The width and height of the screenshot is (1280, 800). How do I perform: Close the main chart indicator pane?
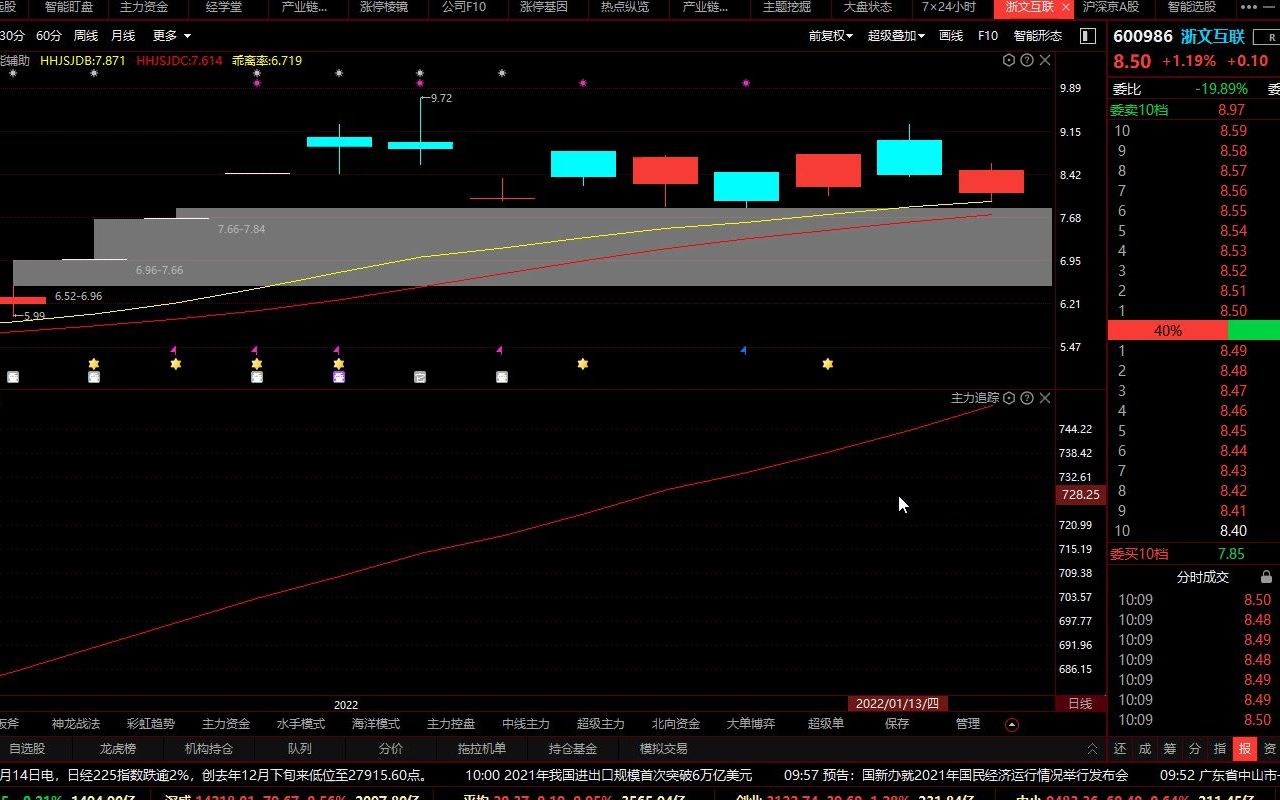tap(1045, 60)
